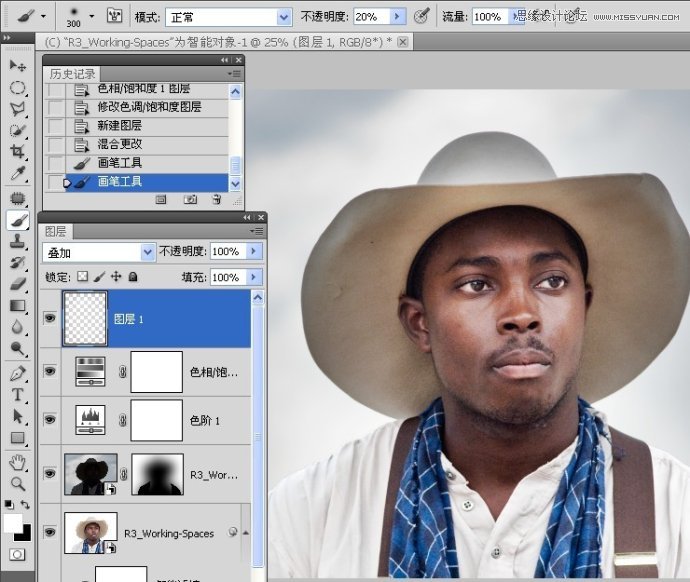Select the Eyedropper tool
This screenshot has width=690, height=582.
(18, 173)
